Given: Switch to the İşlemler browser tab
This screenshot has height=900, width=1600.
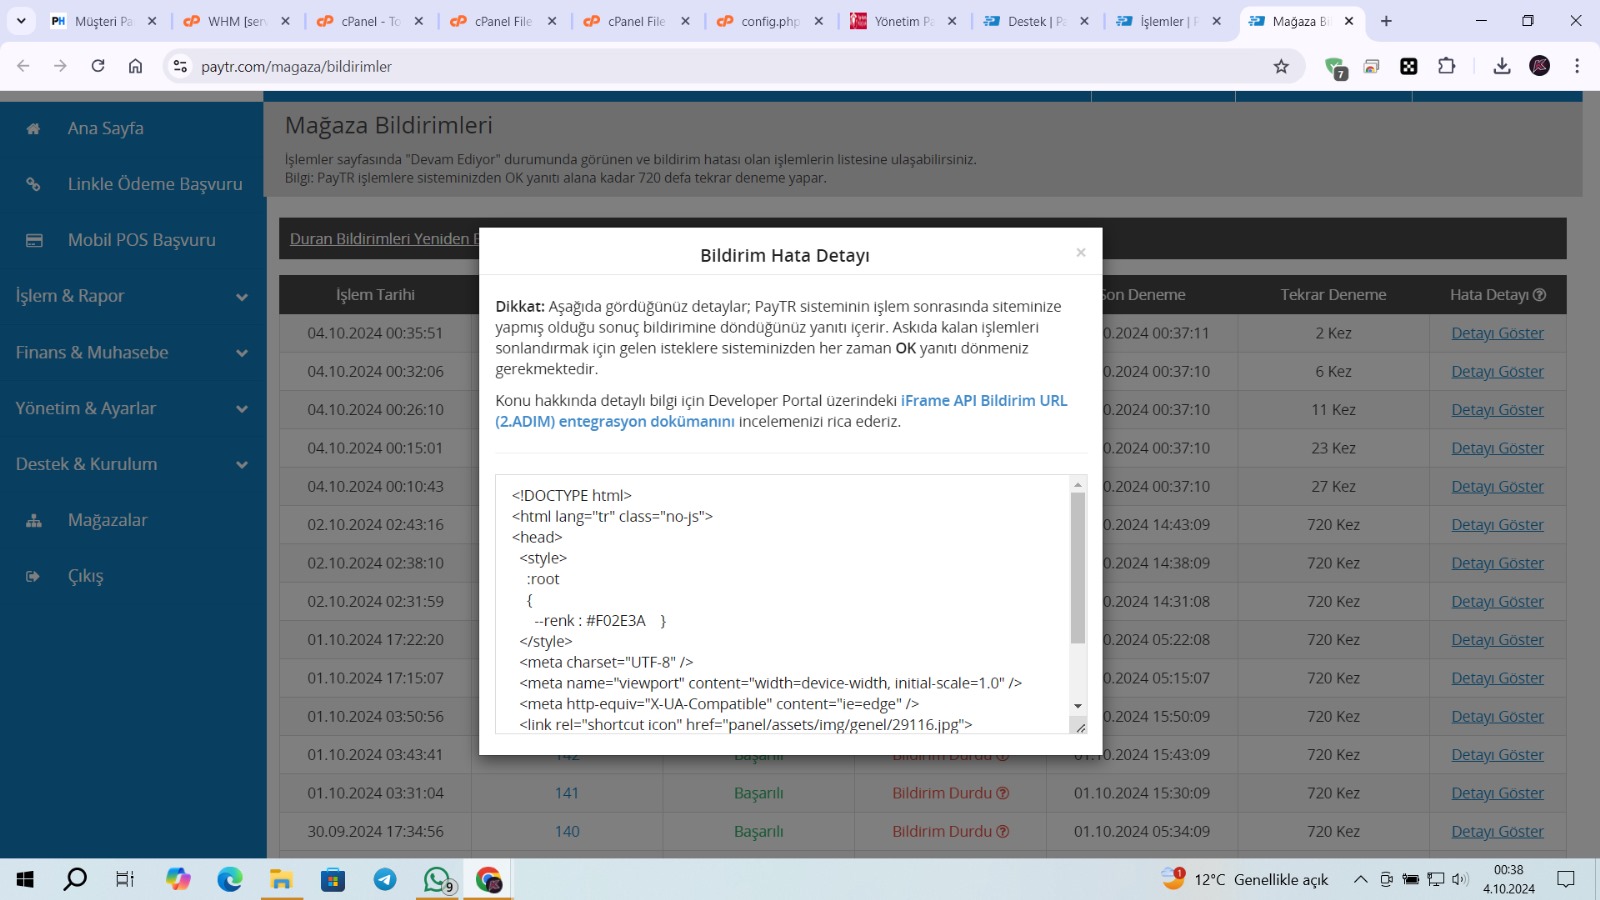Looking at the screenshot, I should [x=1169, y=21].
